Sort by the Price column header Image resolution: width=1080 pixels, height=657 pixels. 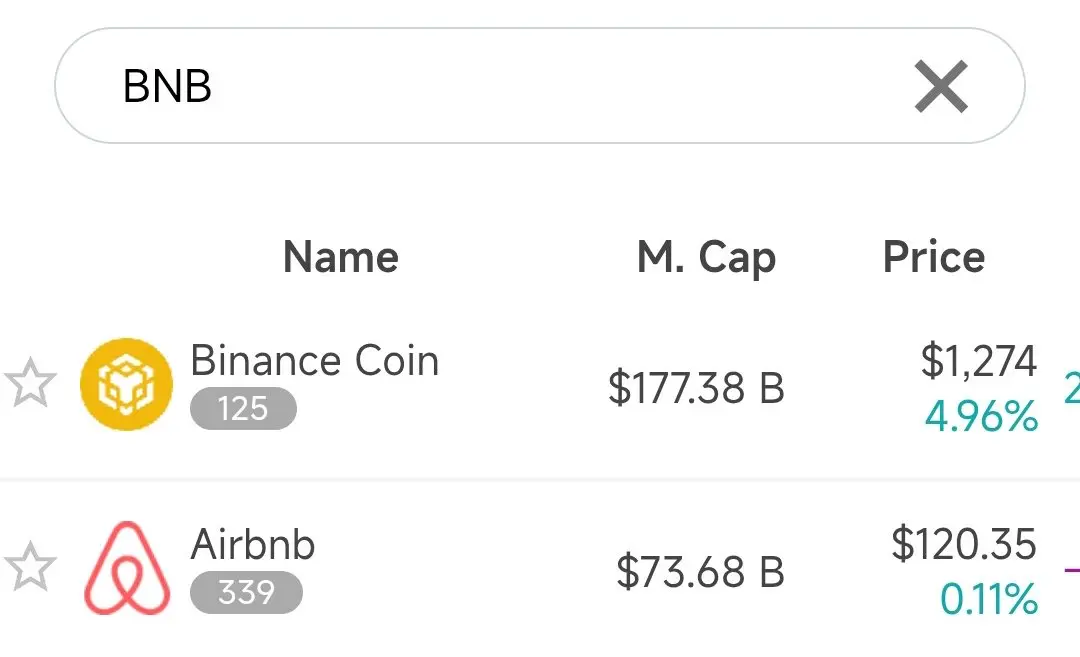[x=934, y=257]
